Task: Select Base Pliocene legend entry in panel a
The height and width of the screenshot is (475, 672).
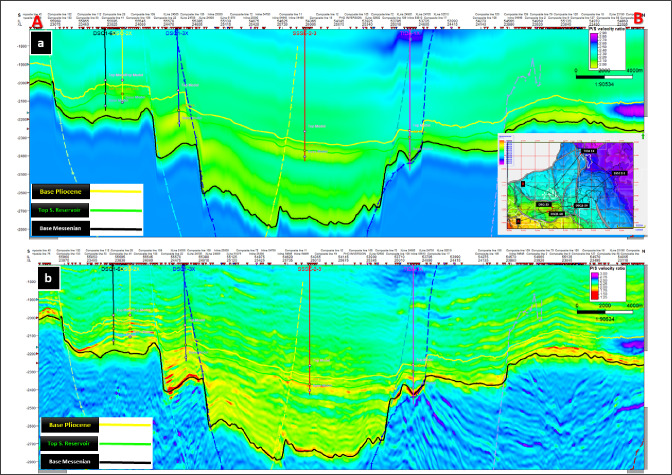Action: pyautogui.click(x=60, y=192)
